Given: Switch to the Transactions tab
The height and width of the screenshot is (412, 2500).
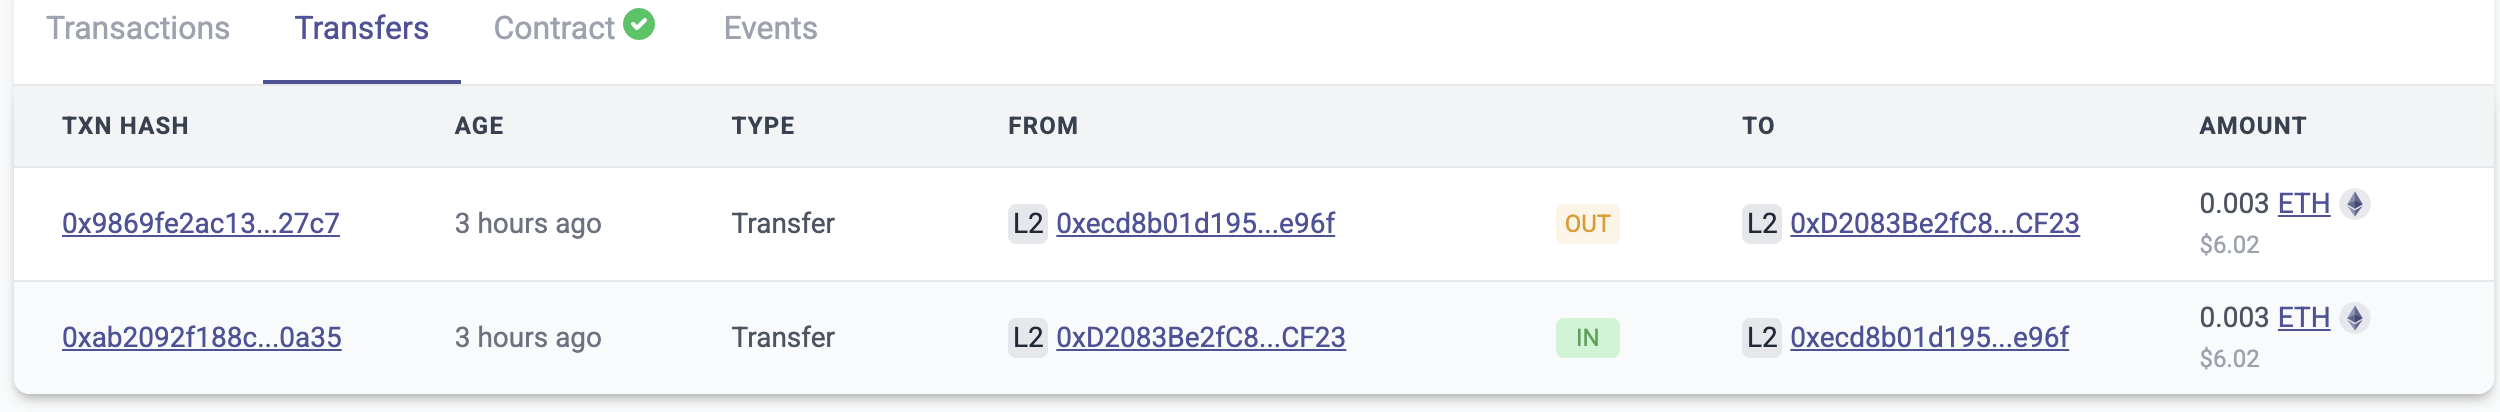Looking at the screenshot, I should click(x=138, y=28).
